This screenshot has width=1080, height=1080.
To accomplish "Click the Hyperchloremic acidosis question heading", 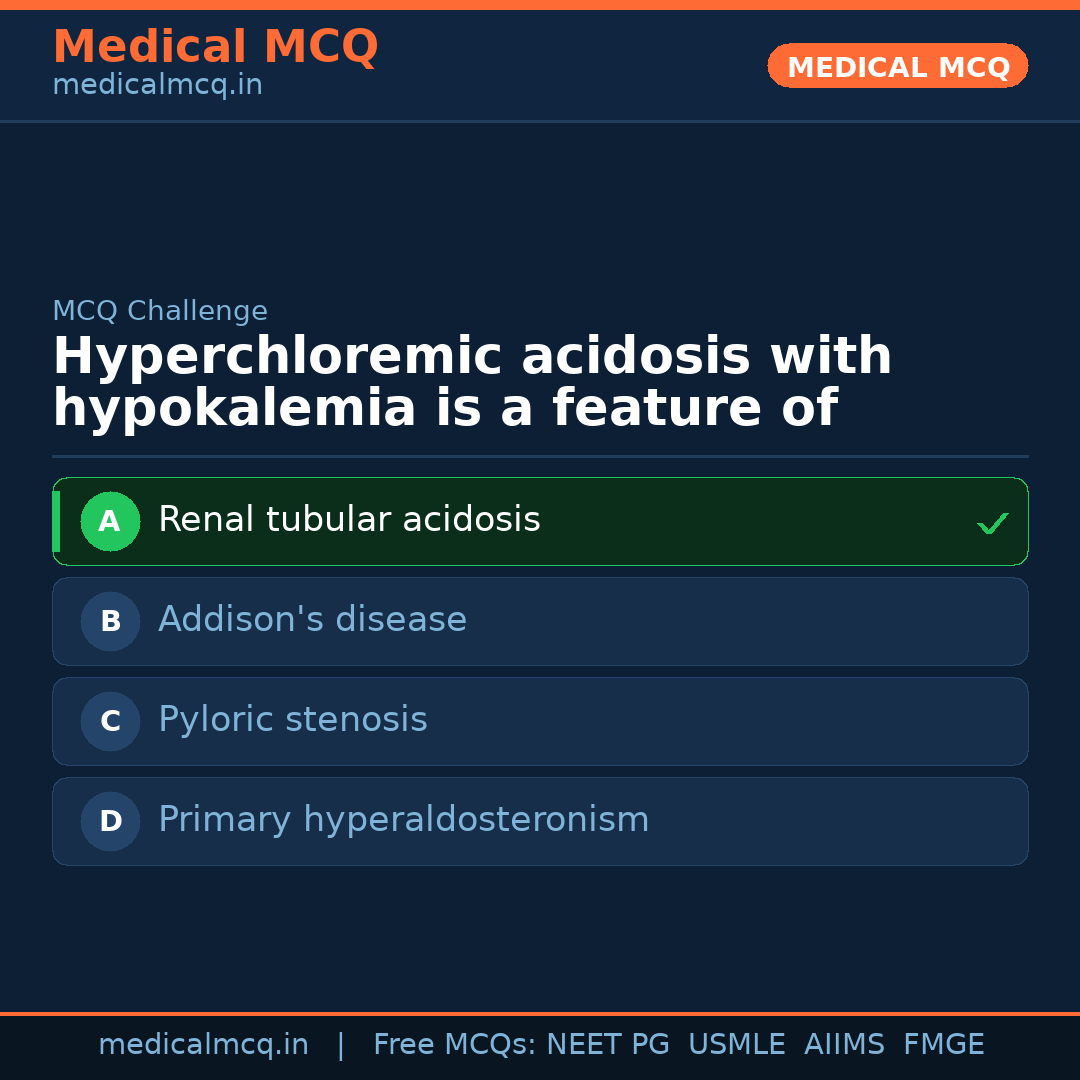I will point(471,383).
